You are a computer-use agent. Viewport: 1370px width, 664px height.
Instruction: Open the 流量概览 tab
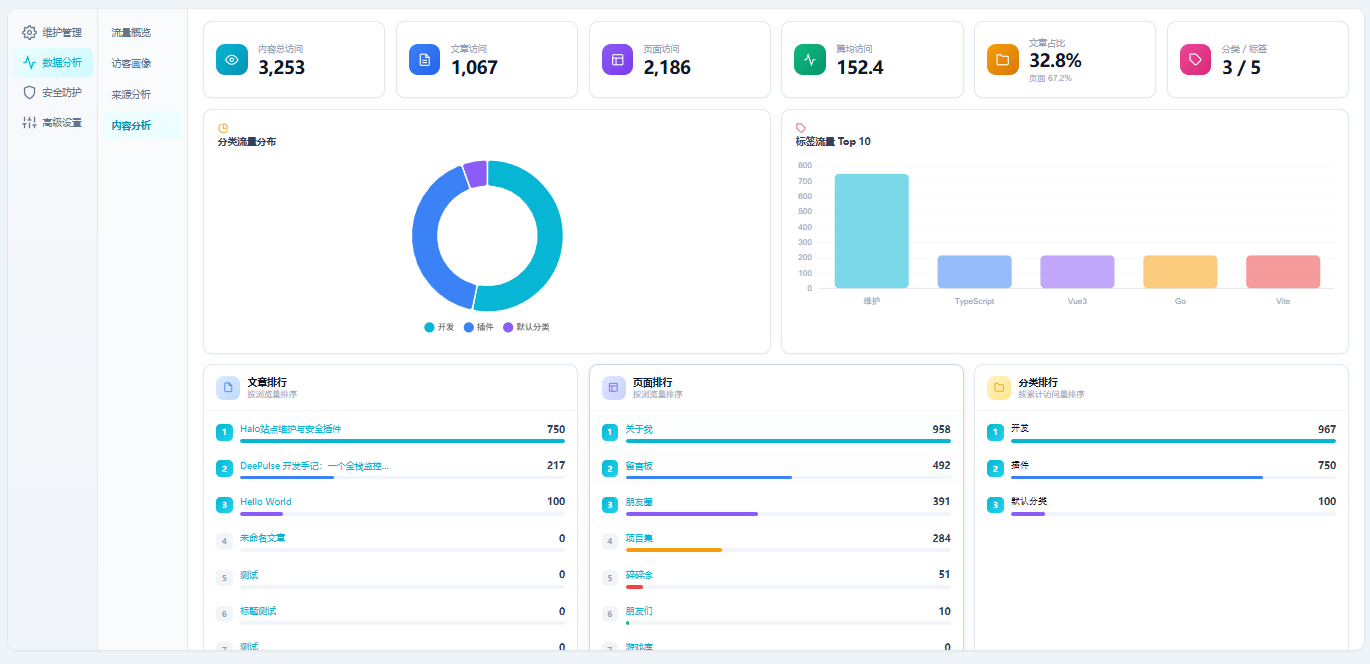point(131,32)
